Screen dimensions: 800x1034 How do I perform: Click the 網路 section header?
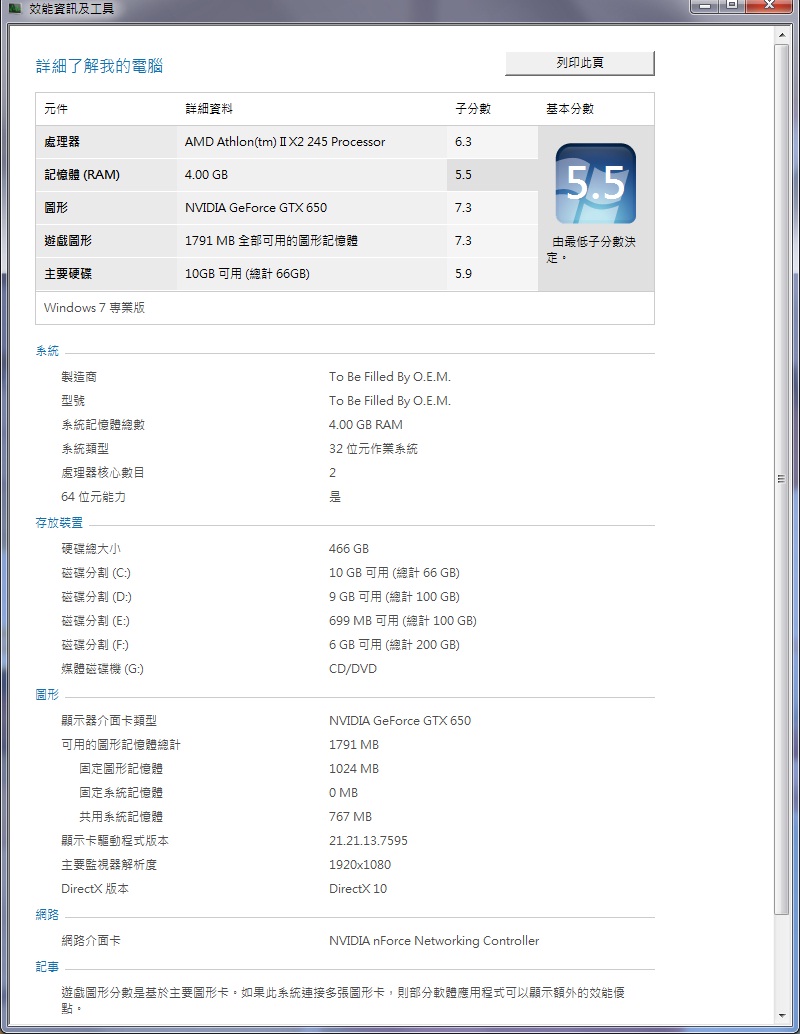coord(47,915)
